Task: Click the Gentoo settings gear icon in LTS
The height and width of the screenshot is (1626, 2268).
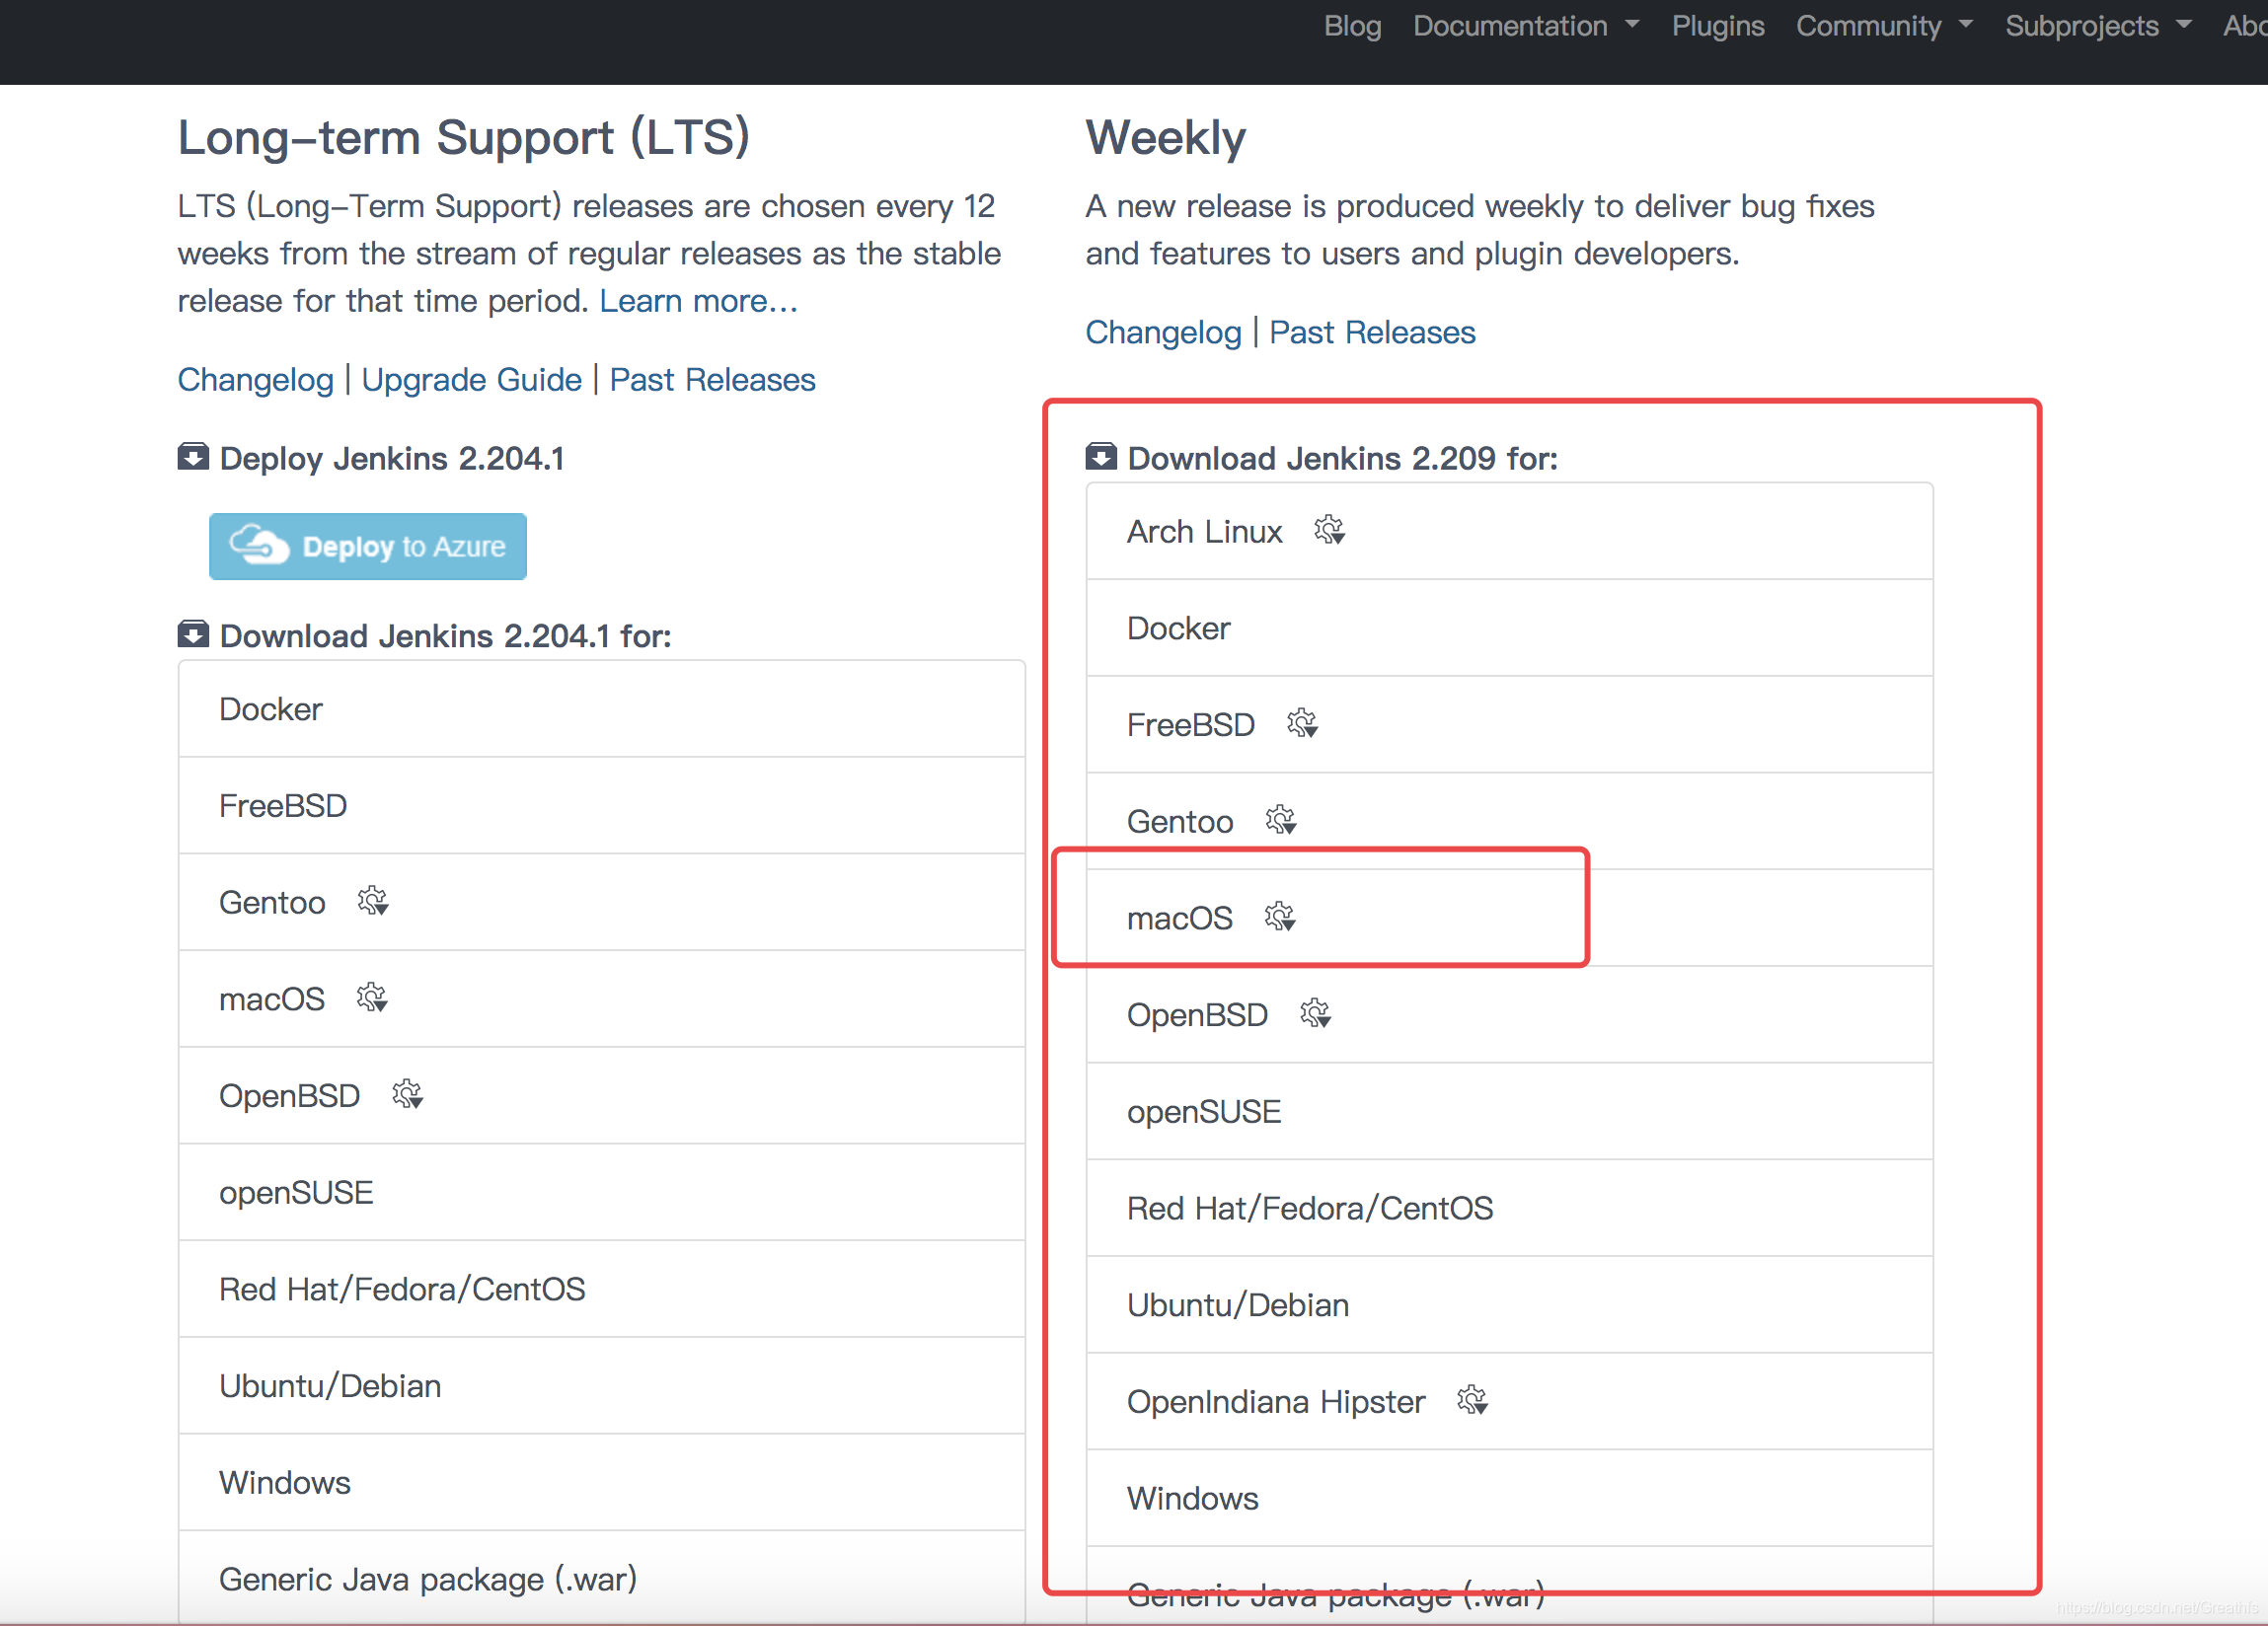Action: [x=377, y=899]
